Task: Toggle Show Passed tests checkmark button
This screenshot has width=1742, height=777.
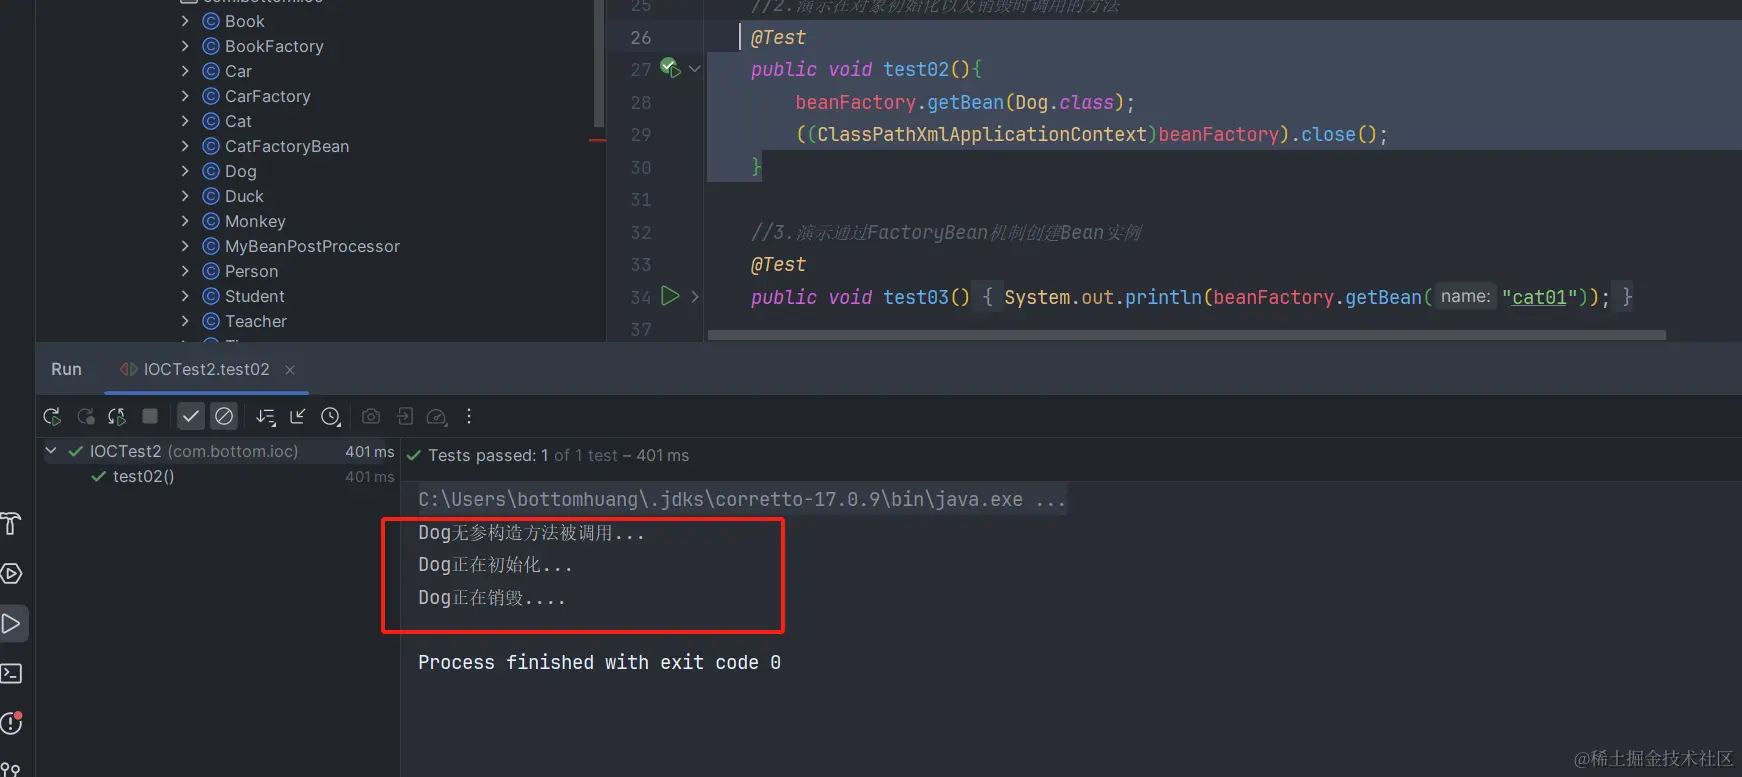Action: click(191, 416)
